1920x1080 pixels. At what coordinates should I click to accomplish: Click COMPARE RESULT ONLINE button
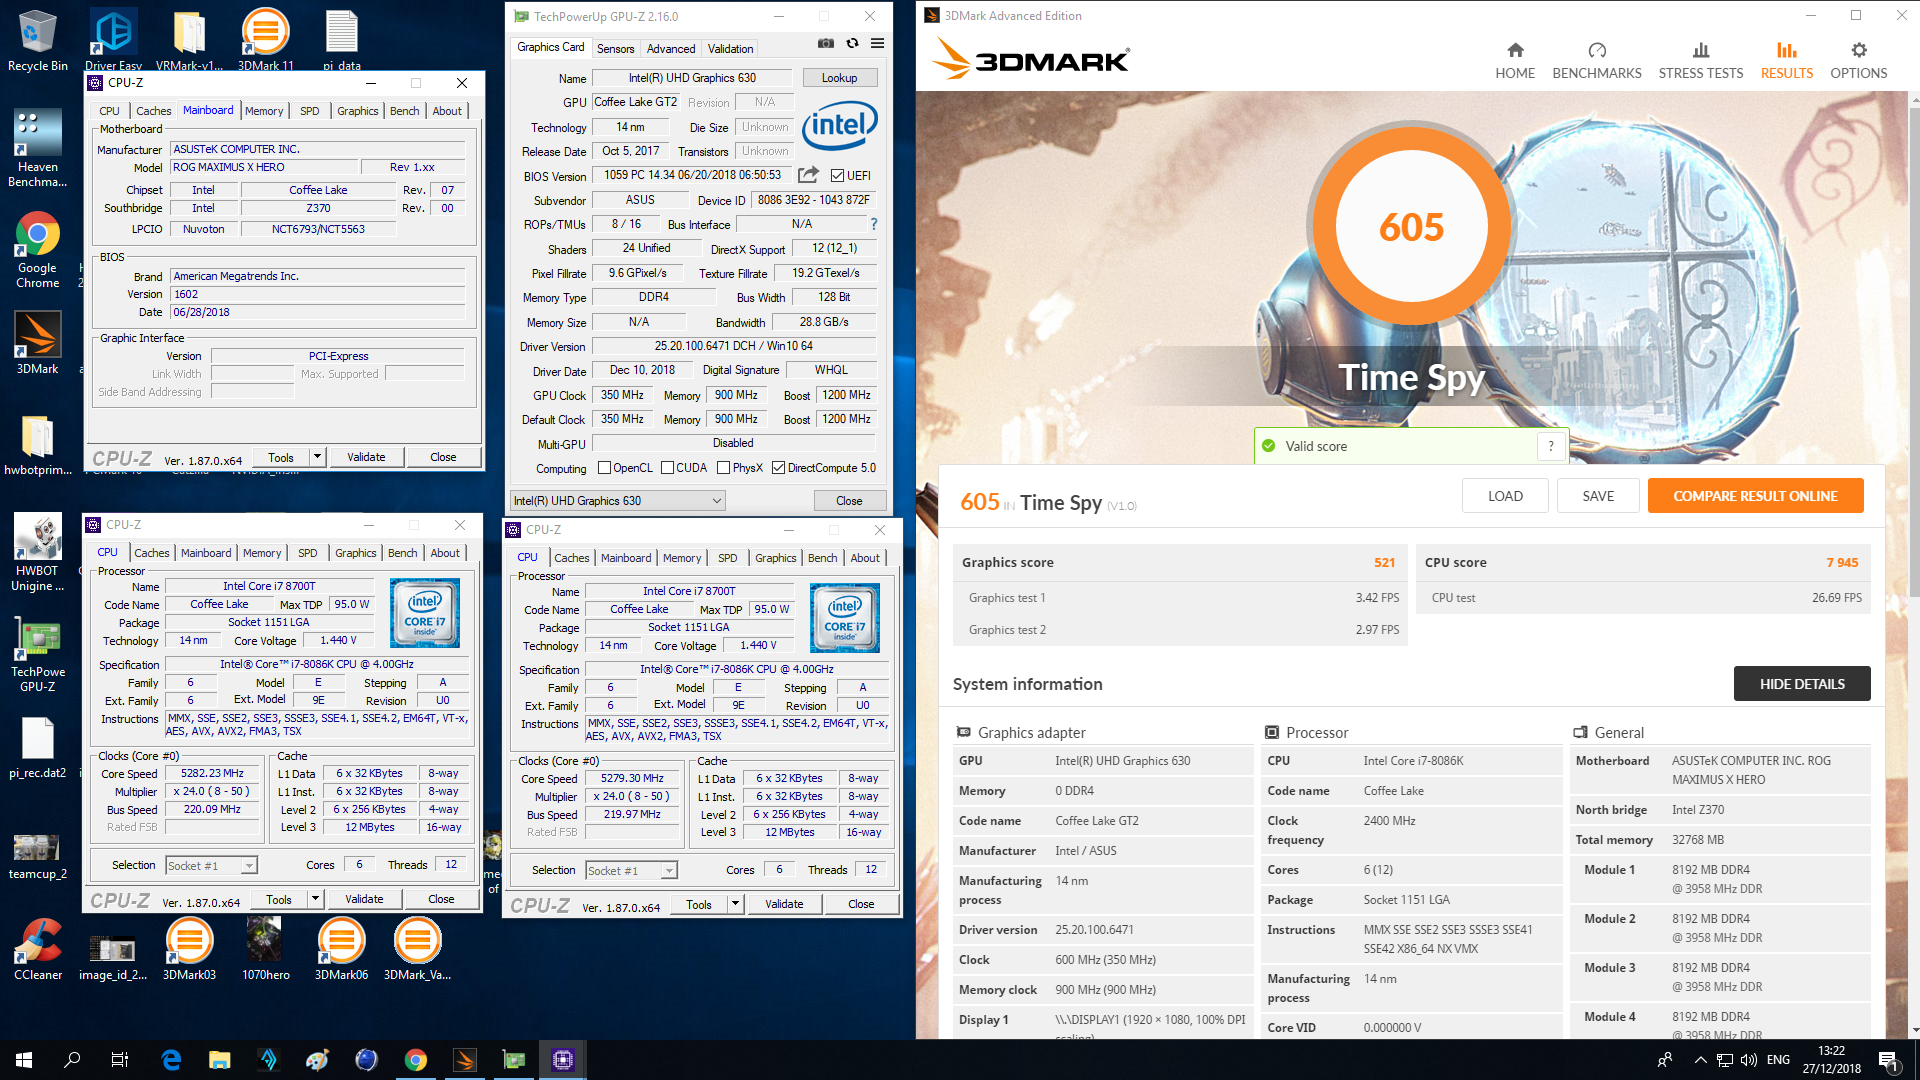click(1755, 496)
